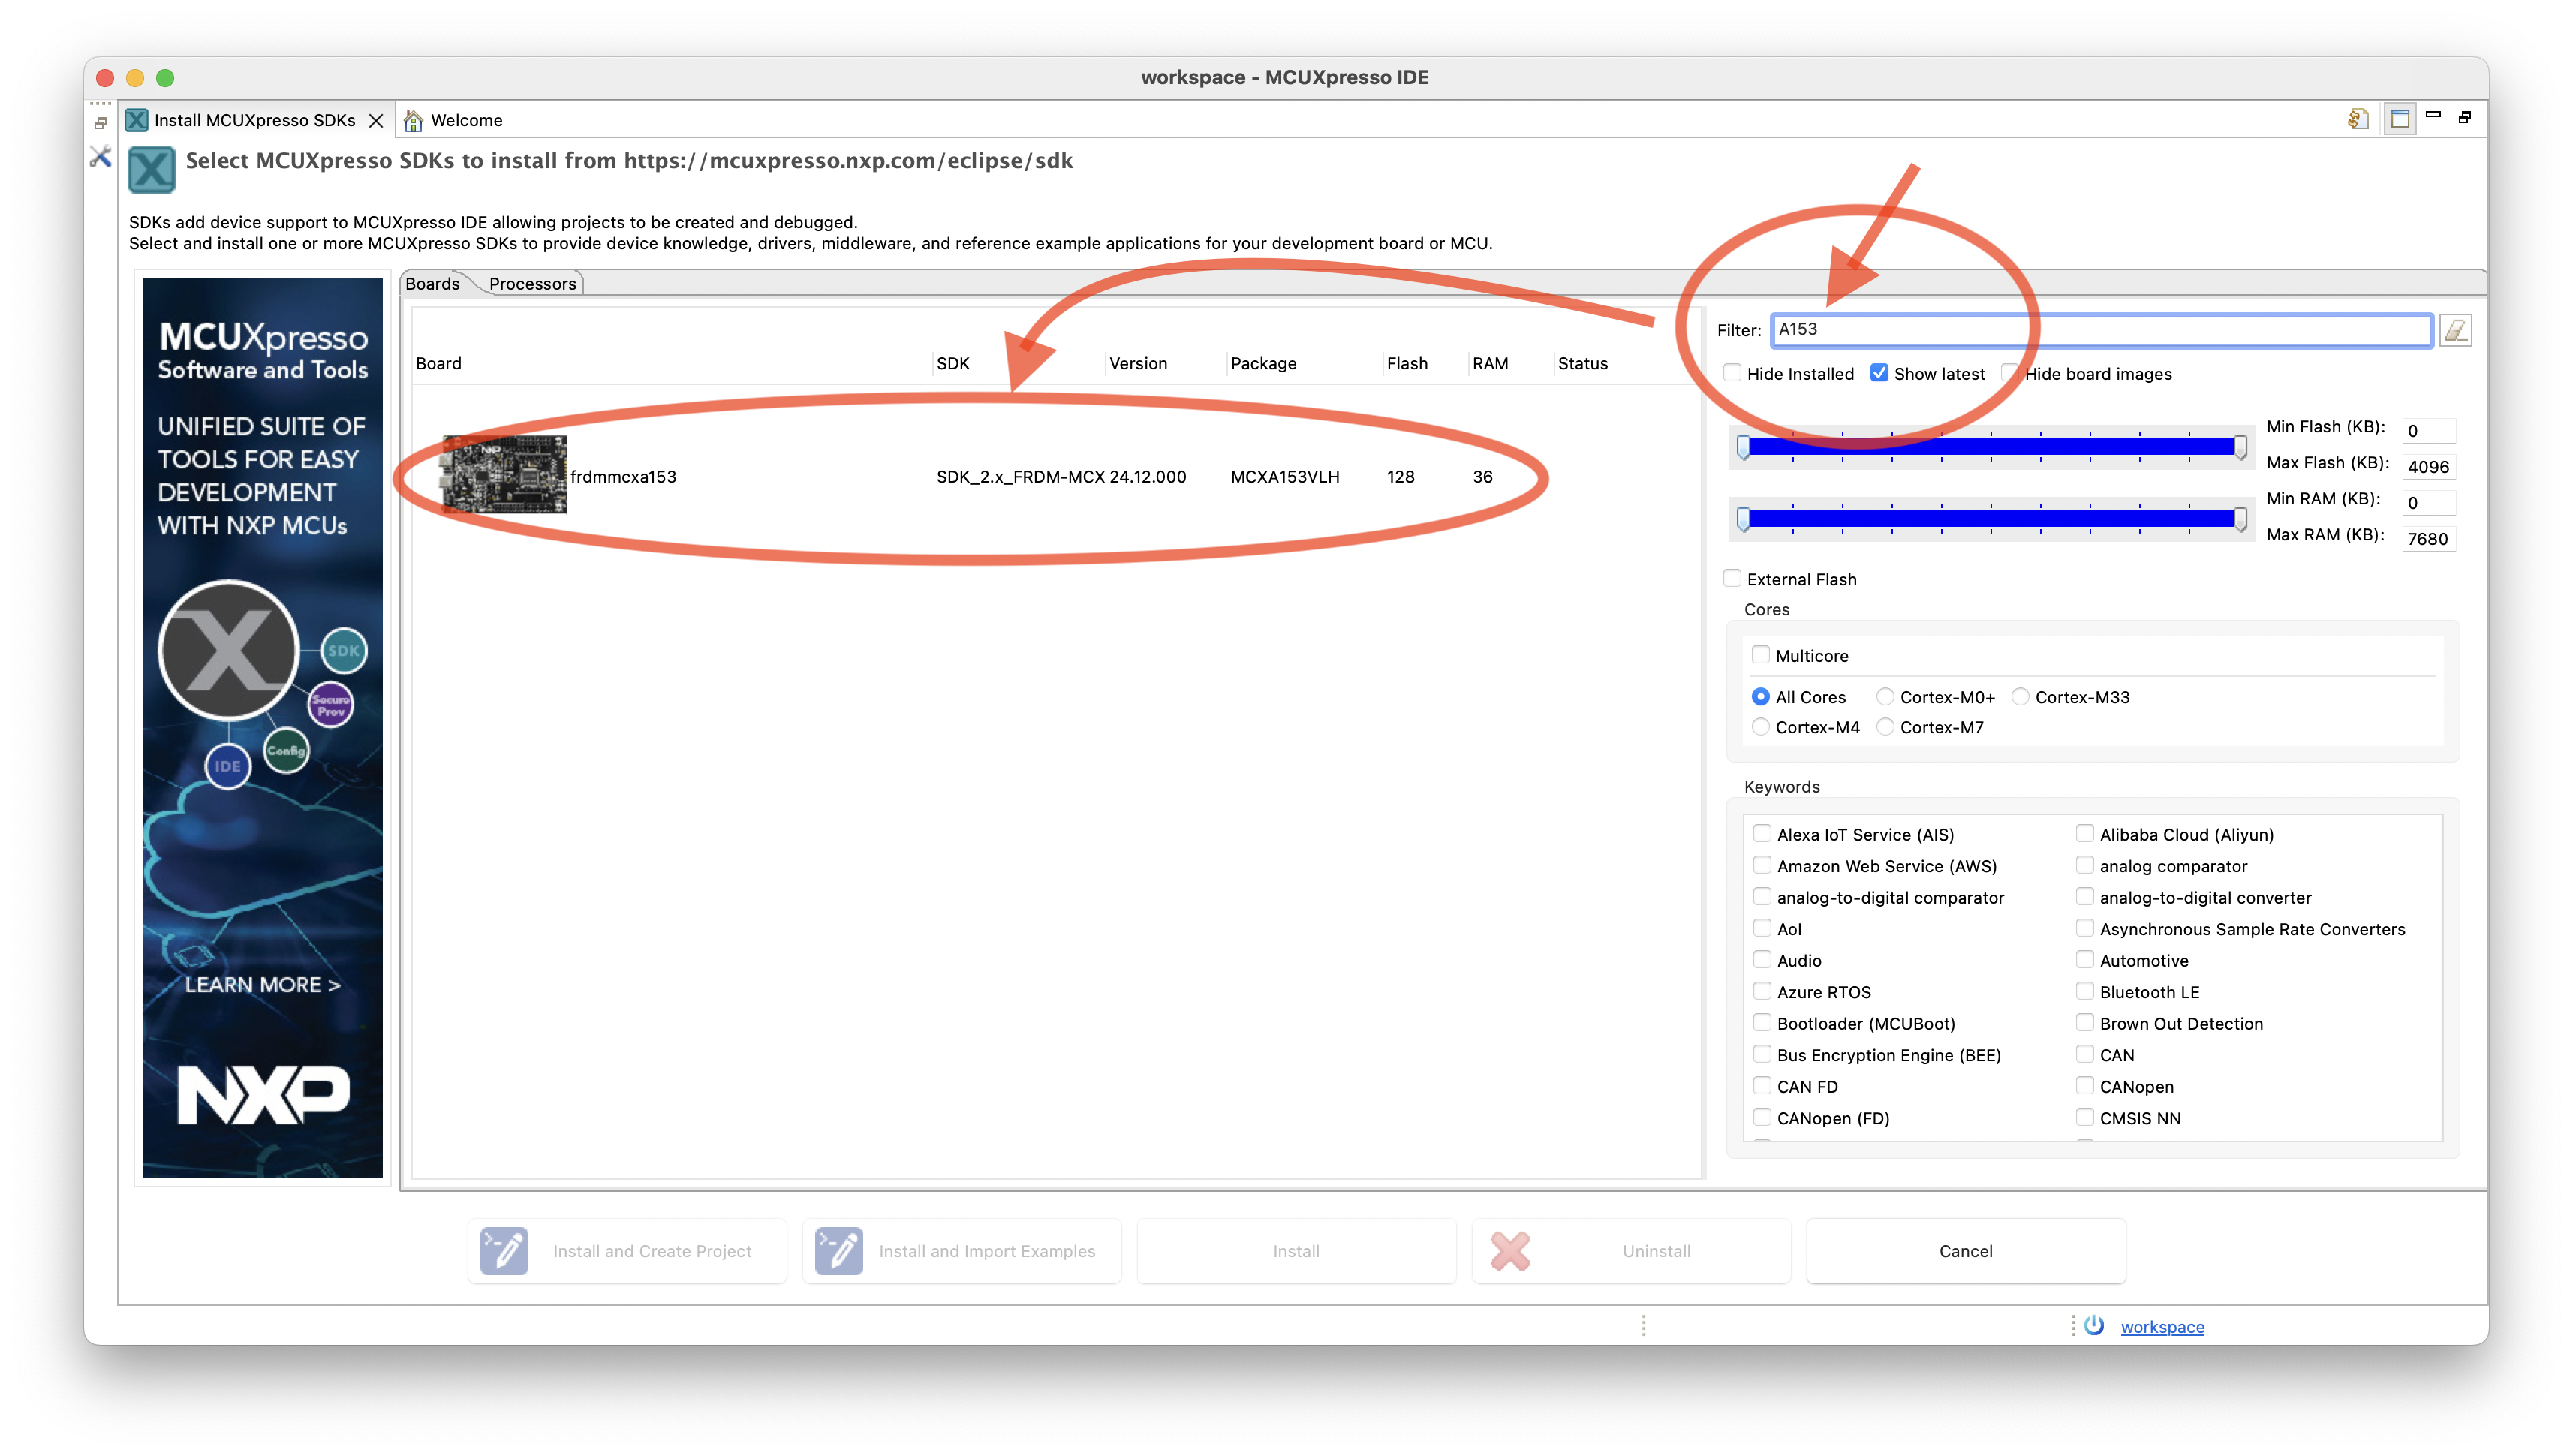Screen dimensions: 2573x1456
Task: Click the editor view toggle icon
Action: tap(2400, 119)
